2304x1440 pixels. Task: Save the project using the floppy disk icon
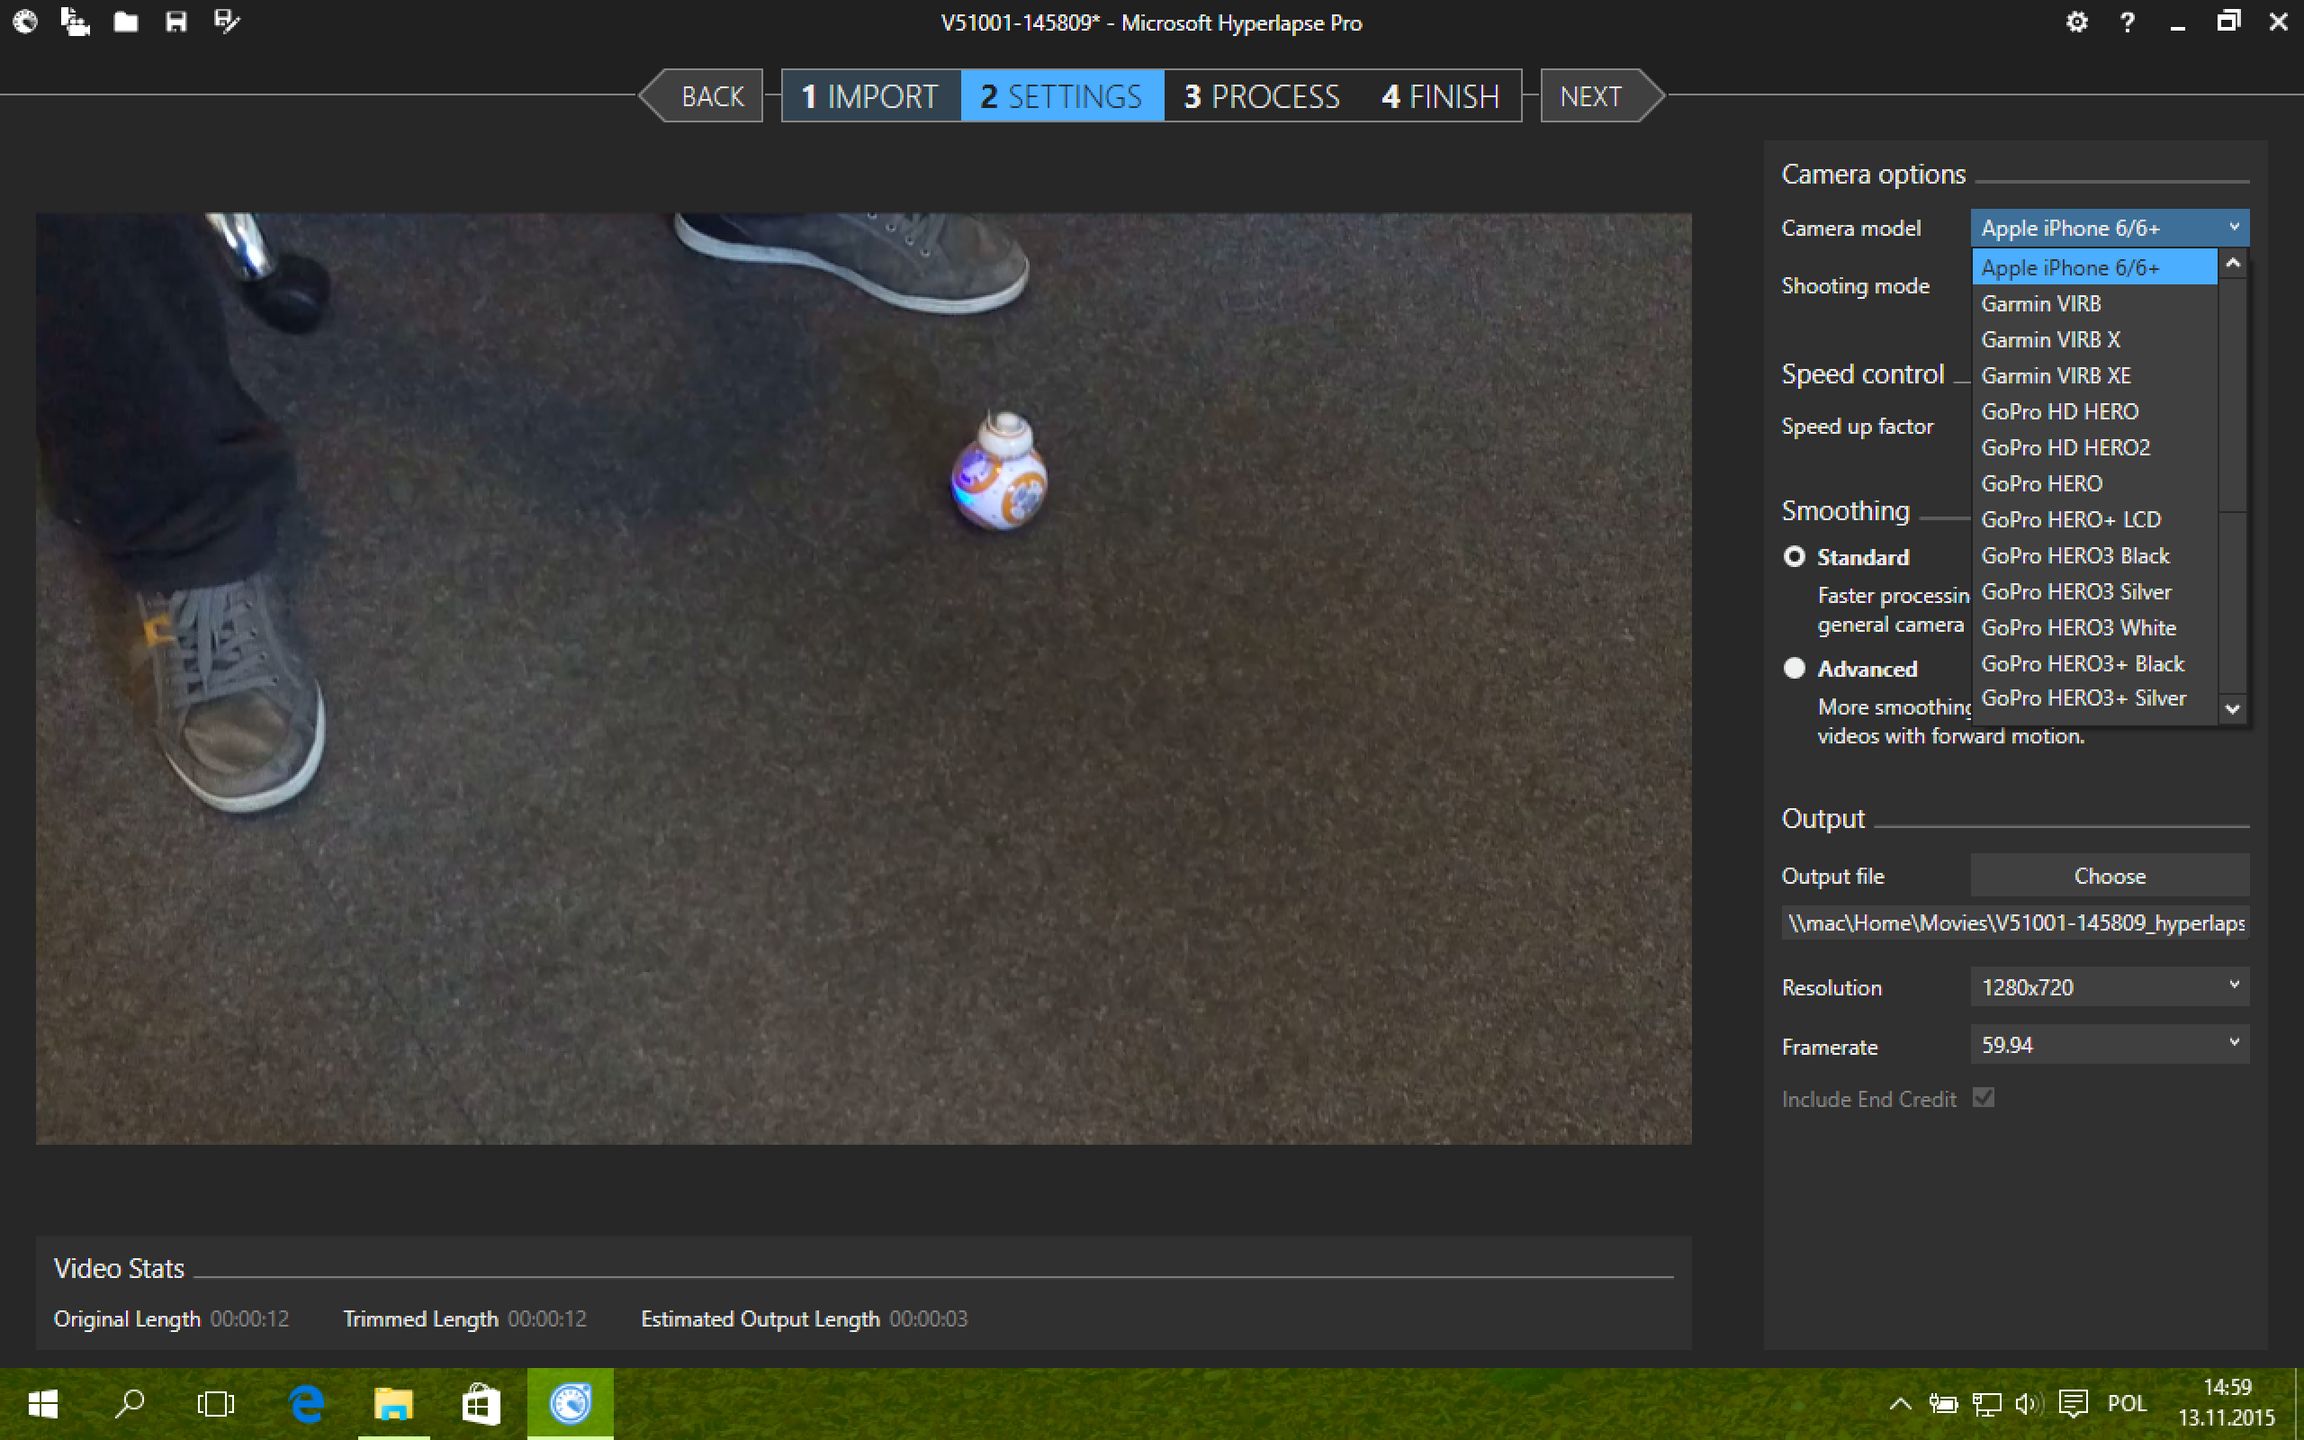[x=176, y=21]
